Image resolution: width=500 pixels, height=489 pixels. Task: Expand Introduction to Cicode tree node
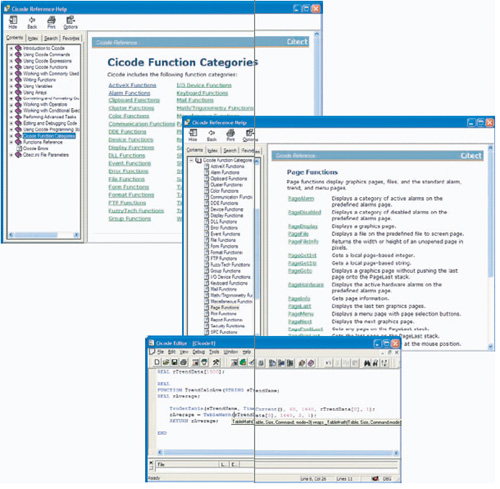(11, 48)
